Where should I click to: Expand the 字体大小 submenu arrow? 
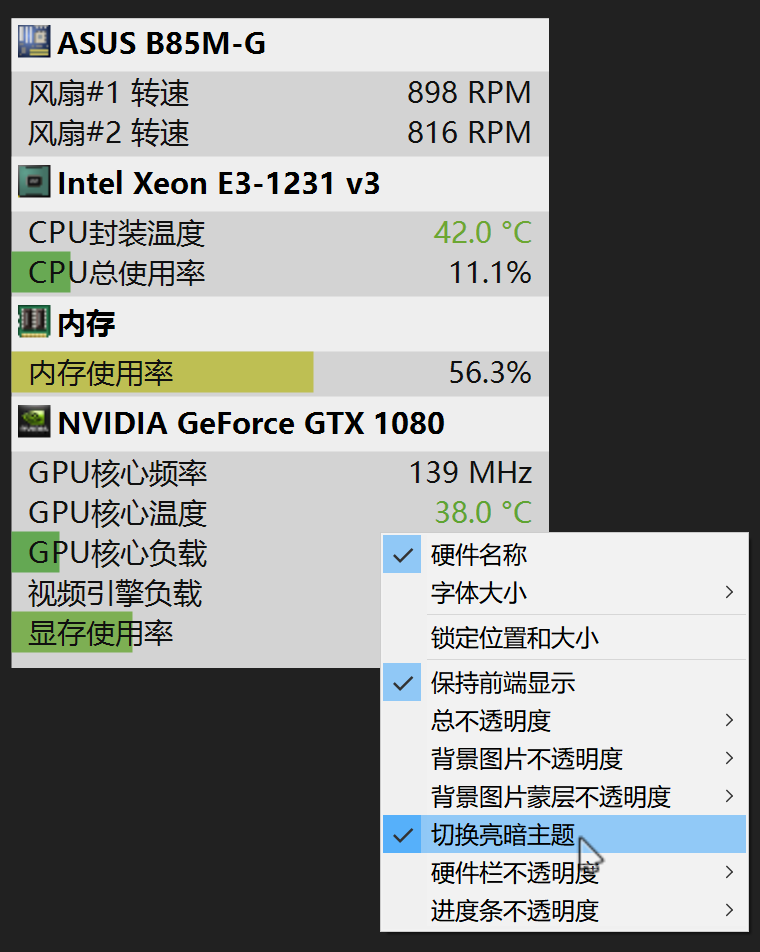coord(729,593)
